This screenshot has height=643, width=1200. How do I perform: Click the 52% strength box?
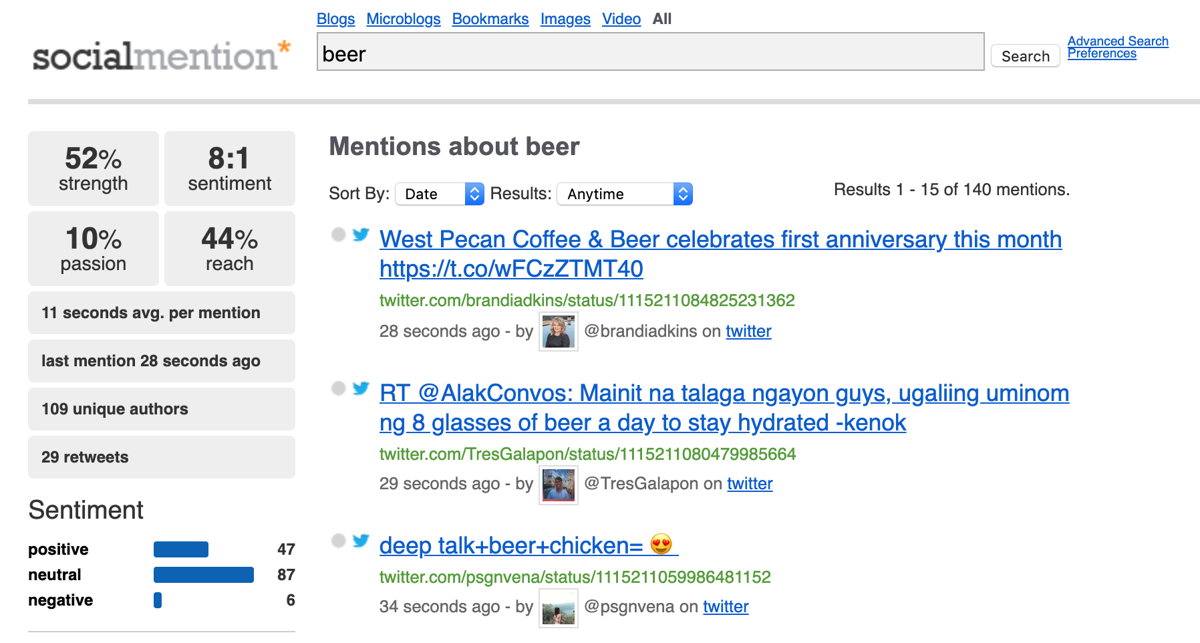click(93, 168)
